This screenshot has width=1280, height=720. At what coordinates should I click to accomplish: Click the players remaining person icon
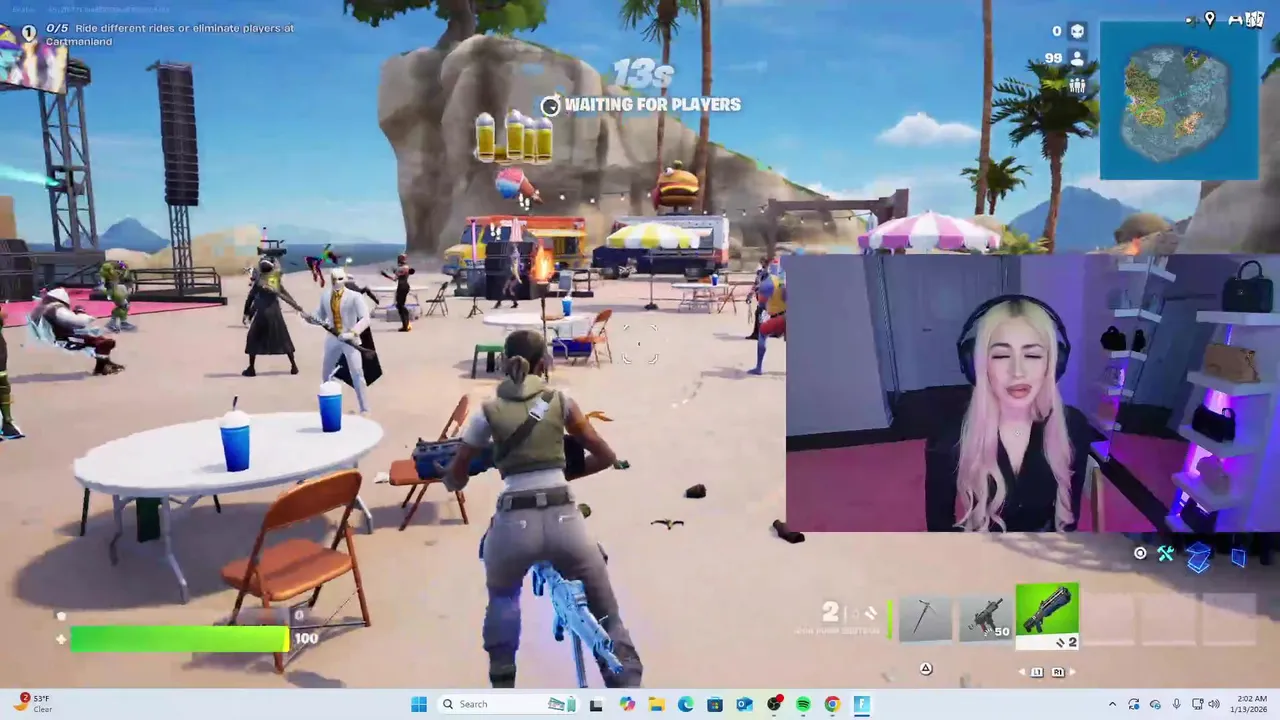point(1077,59)
